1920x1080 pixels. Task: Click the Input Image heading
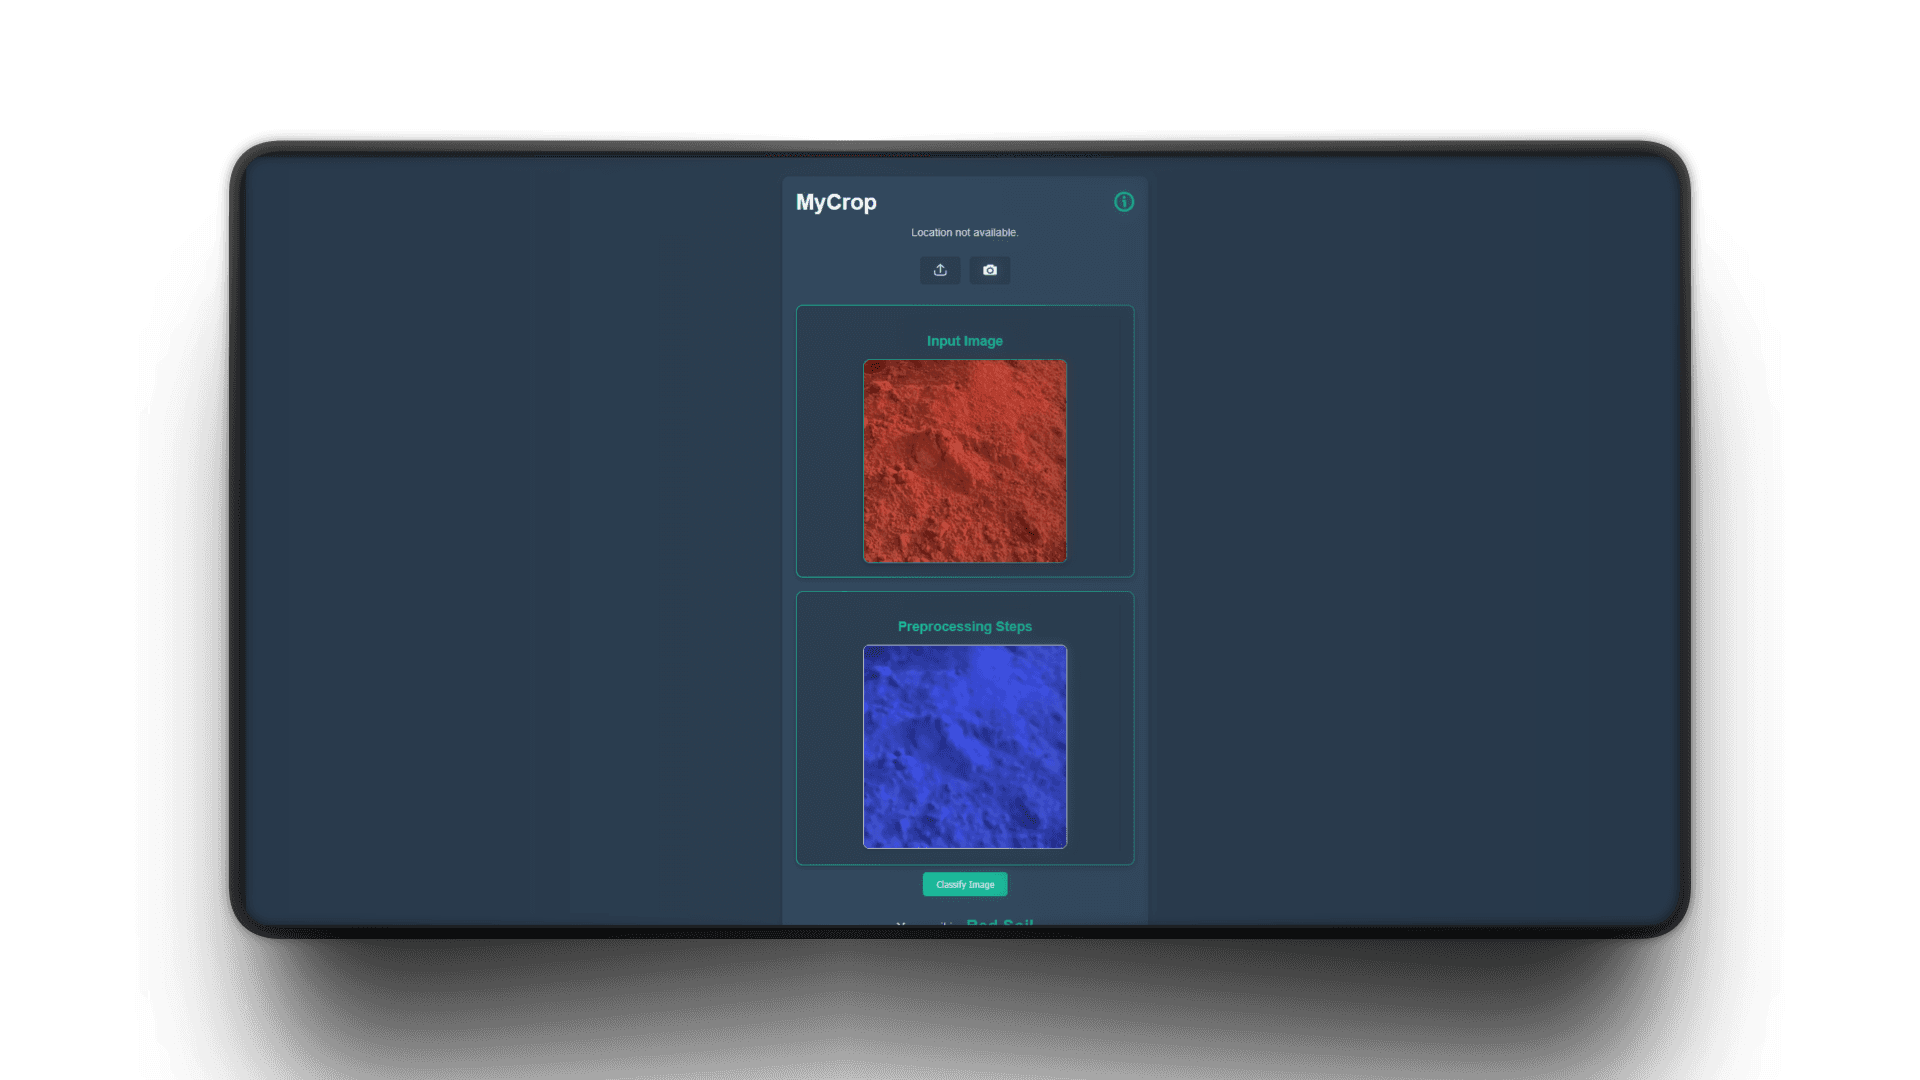point(965,341)
